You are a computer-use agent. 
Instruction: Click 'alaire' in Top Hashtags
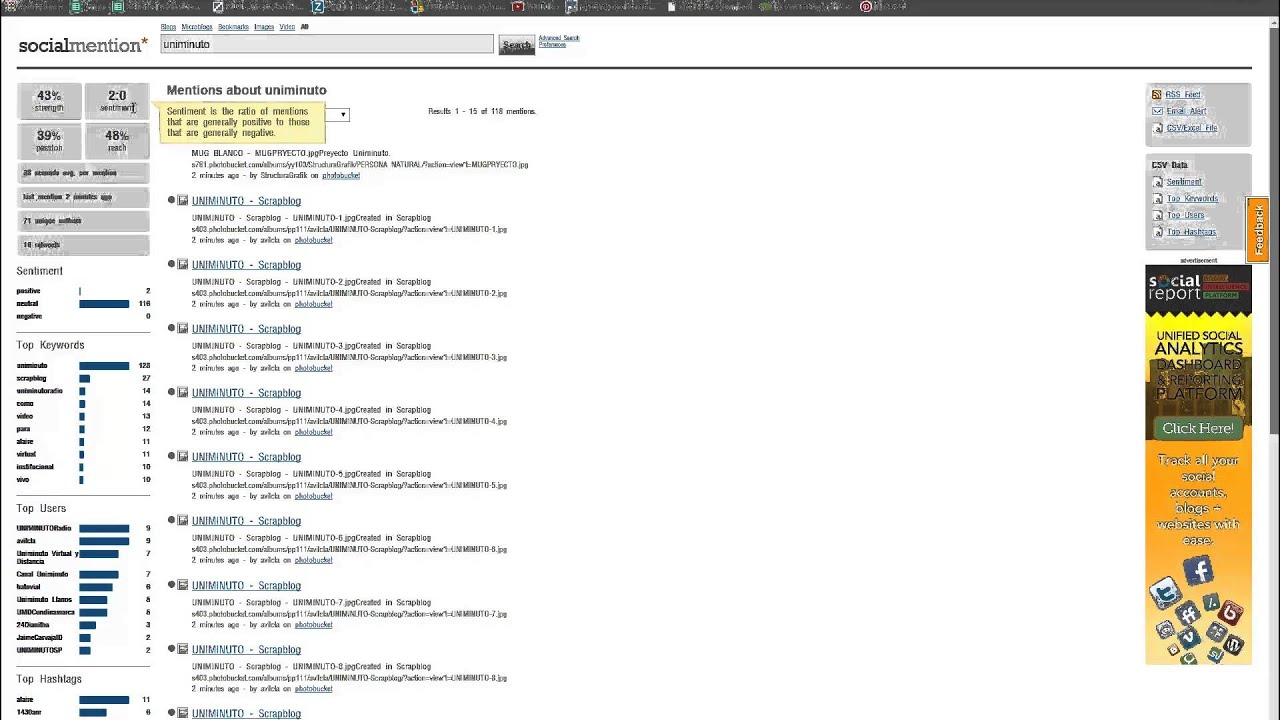[x=25, y=700]
